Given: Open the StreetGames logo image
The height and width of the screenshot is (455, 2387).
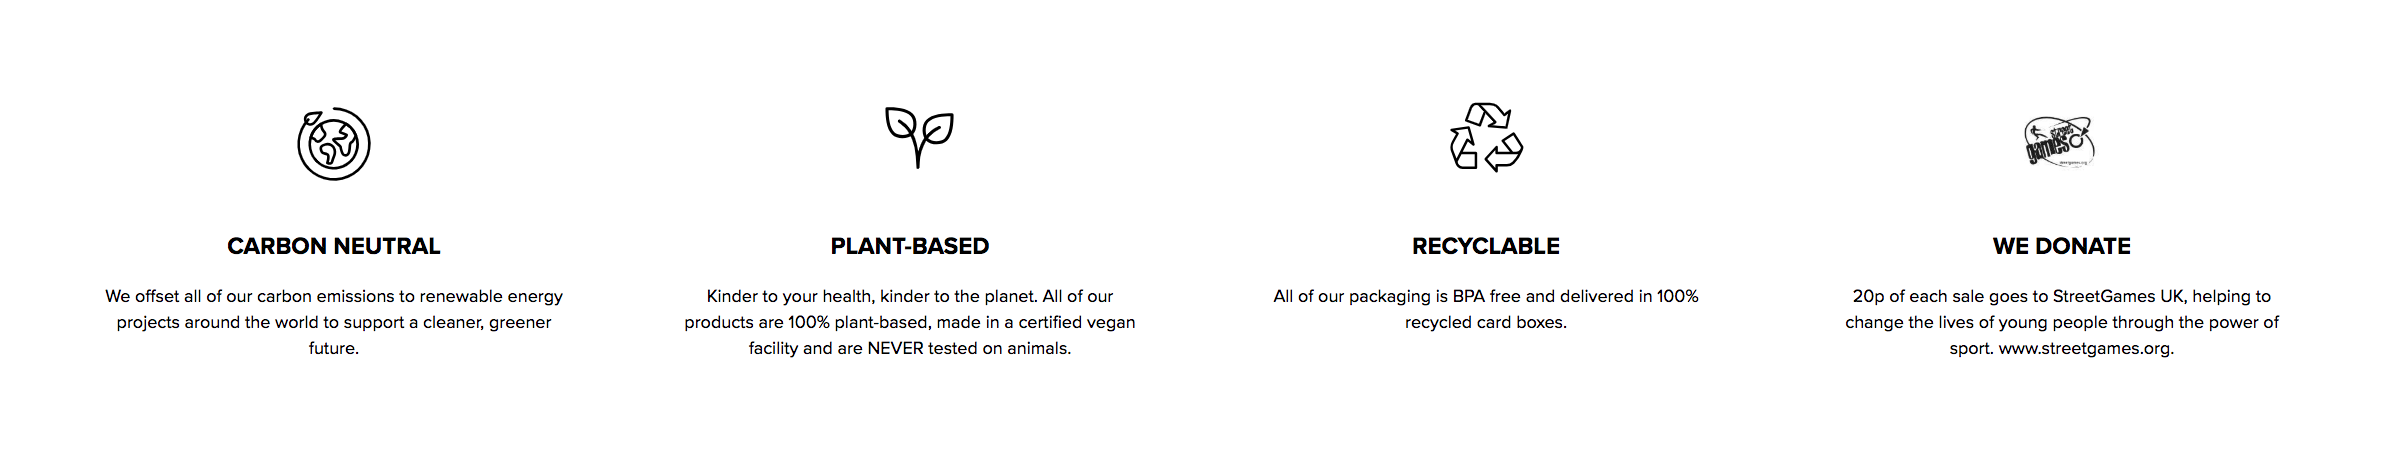Looking at the screenshot, I should pos(2060,143).
